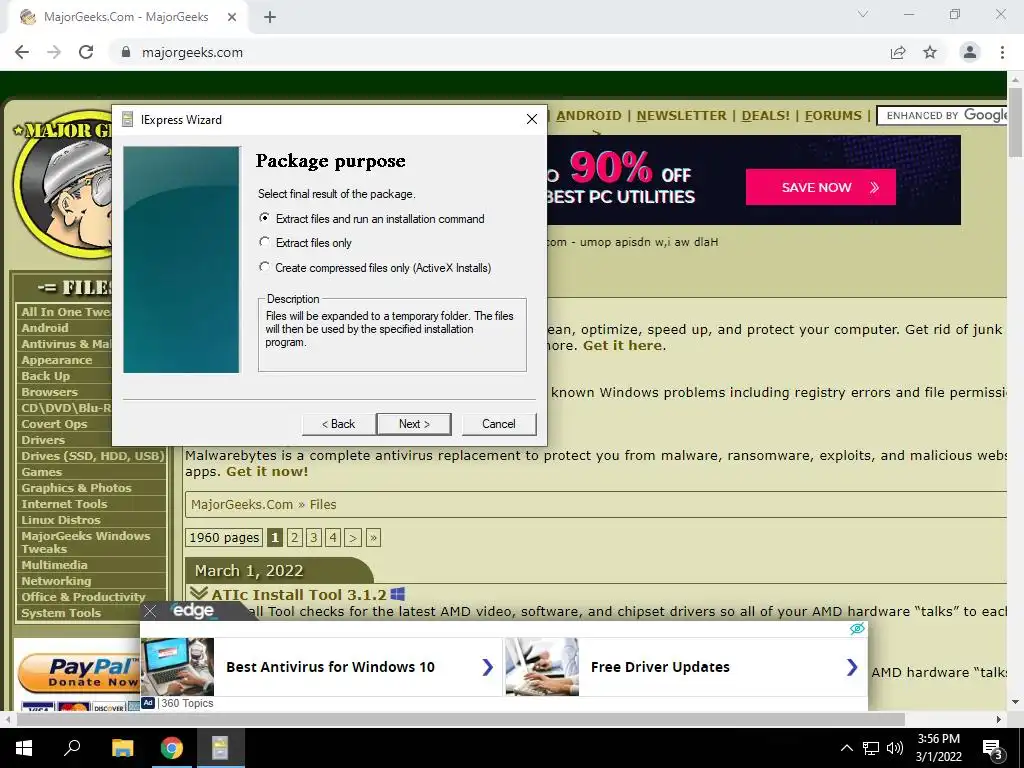Click Chrome forward navigation arrow
Image resolution: width=1024 pixels, height=768 pixels.
(x=54, y=52)
